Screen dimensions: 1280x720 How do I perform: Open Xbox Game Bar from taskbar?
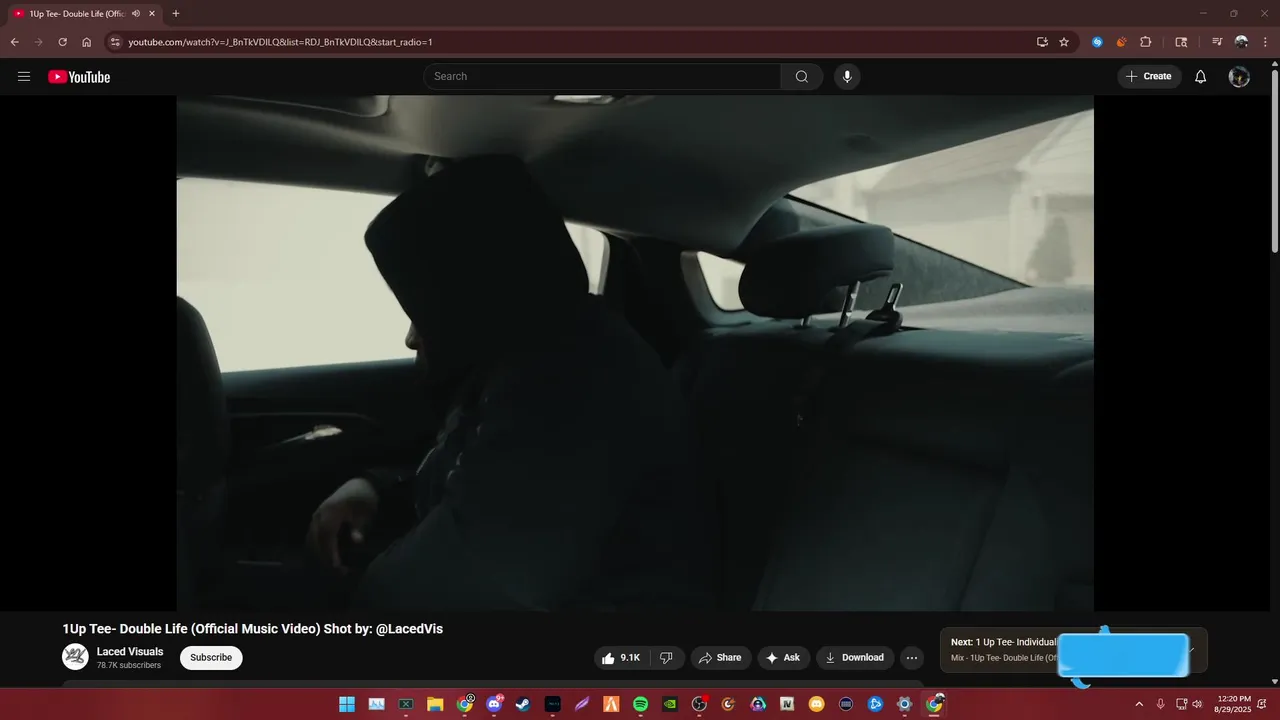(406, 704)
